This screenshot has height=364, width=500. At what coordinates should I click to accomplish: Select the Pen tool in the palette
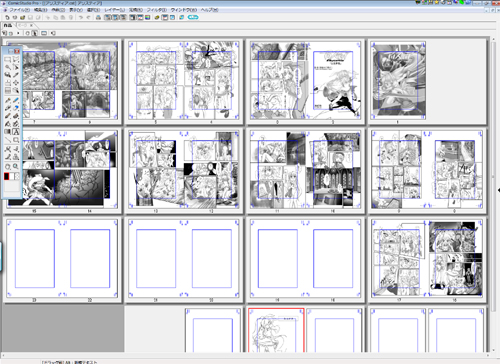pyautogui.click(x=8, y=100)
